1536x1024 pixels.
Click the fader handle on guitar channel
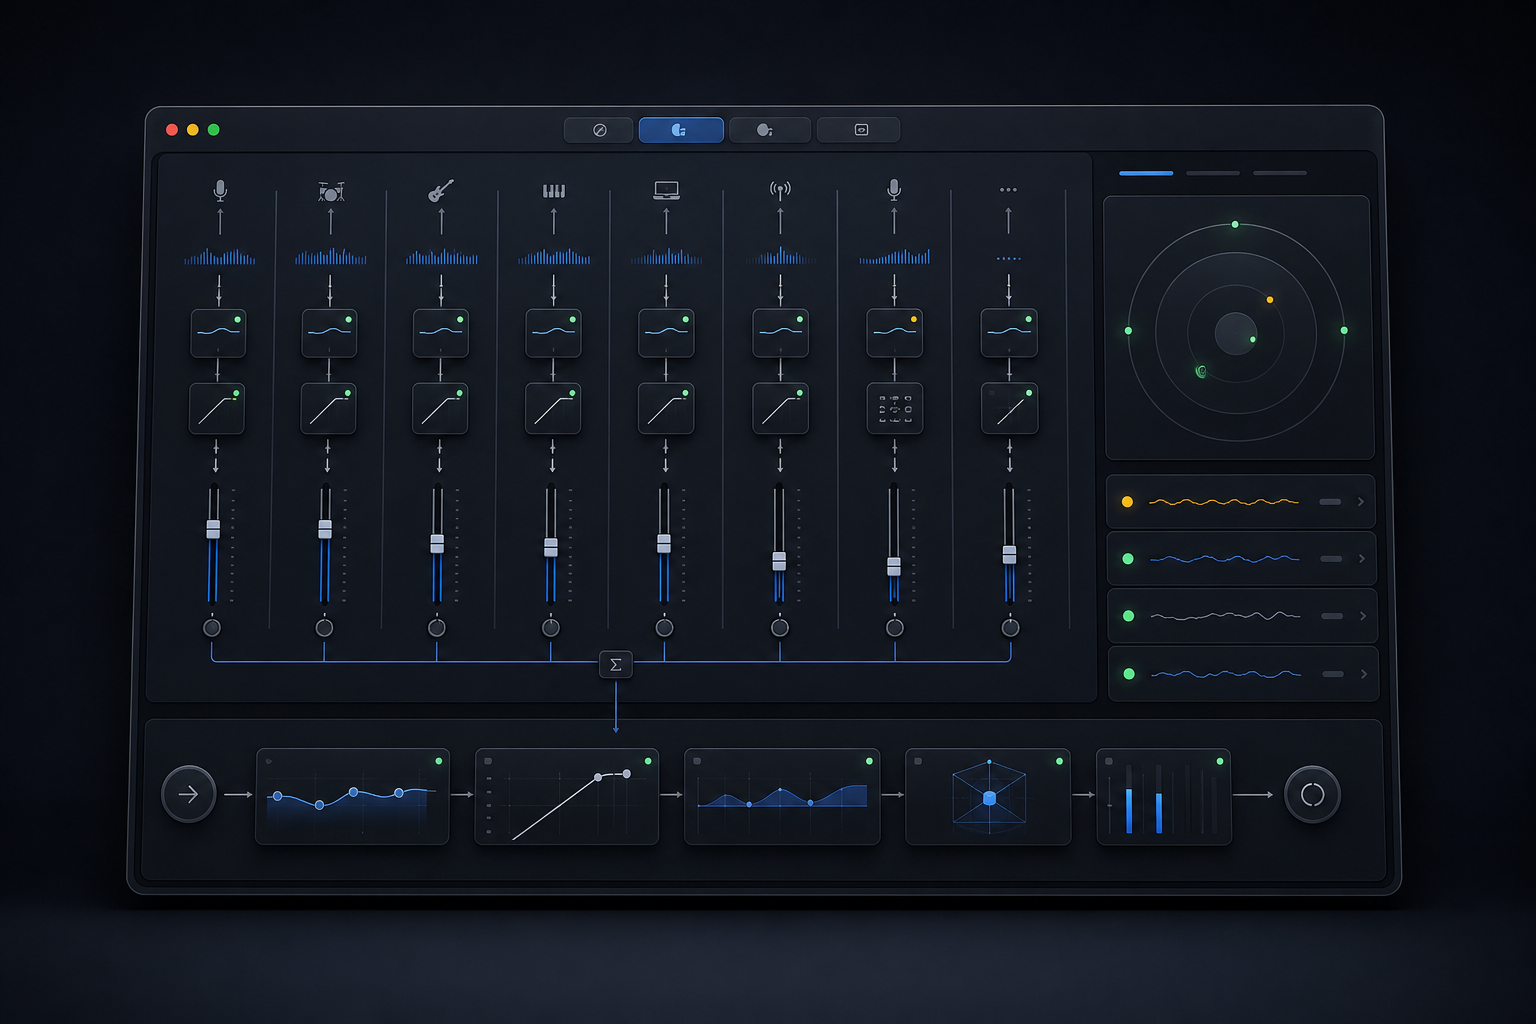pyautogui.click(x=437, y=543)
